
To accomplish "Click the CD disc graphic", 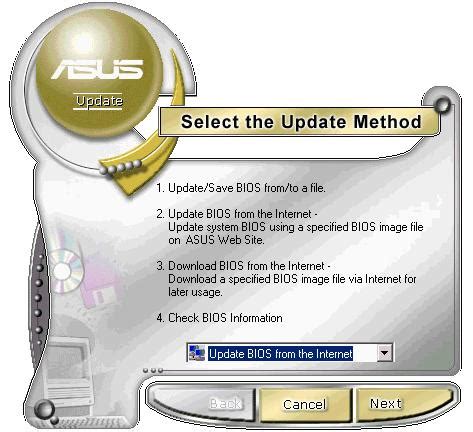I will coord(65,271).
